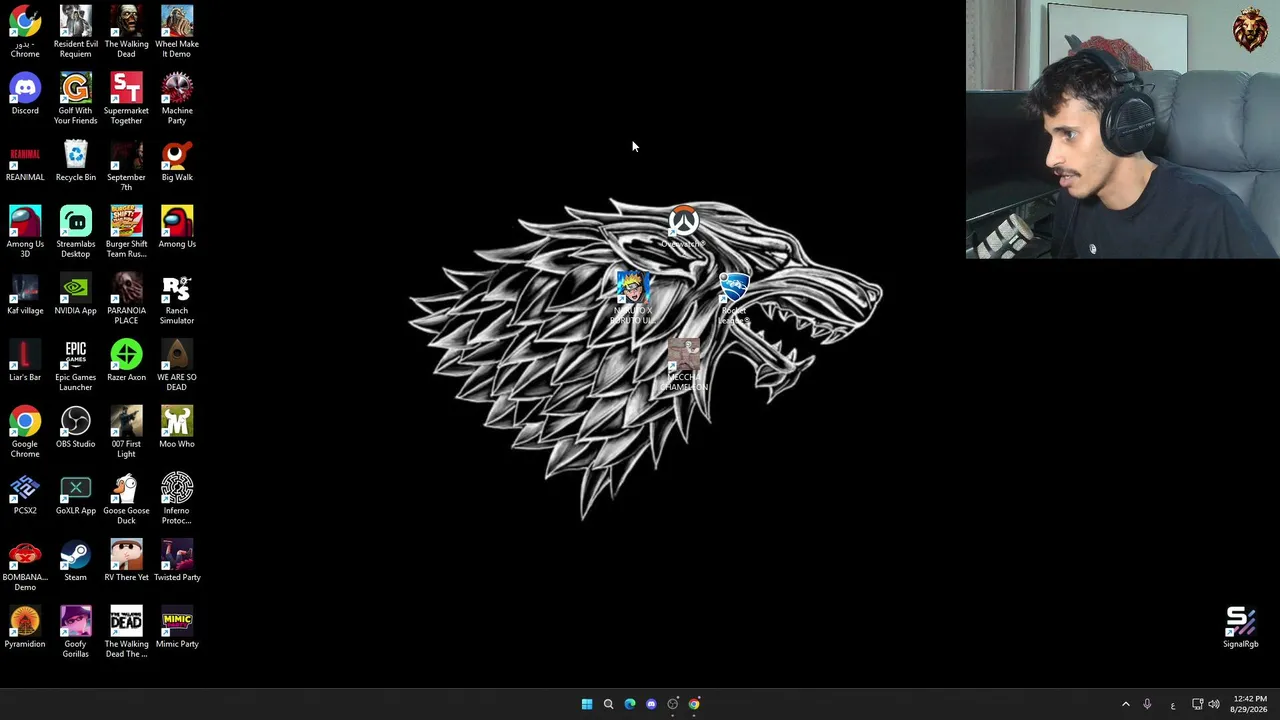The height and width of the screenshot is (720, 1280).
Task: Launch the Liar's Bar shortcut
Action: point(25,361)
